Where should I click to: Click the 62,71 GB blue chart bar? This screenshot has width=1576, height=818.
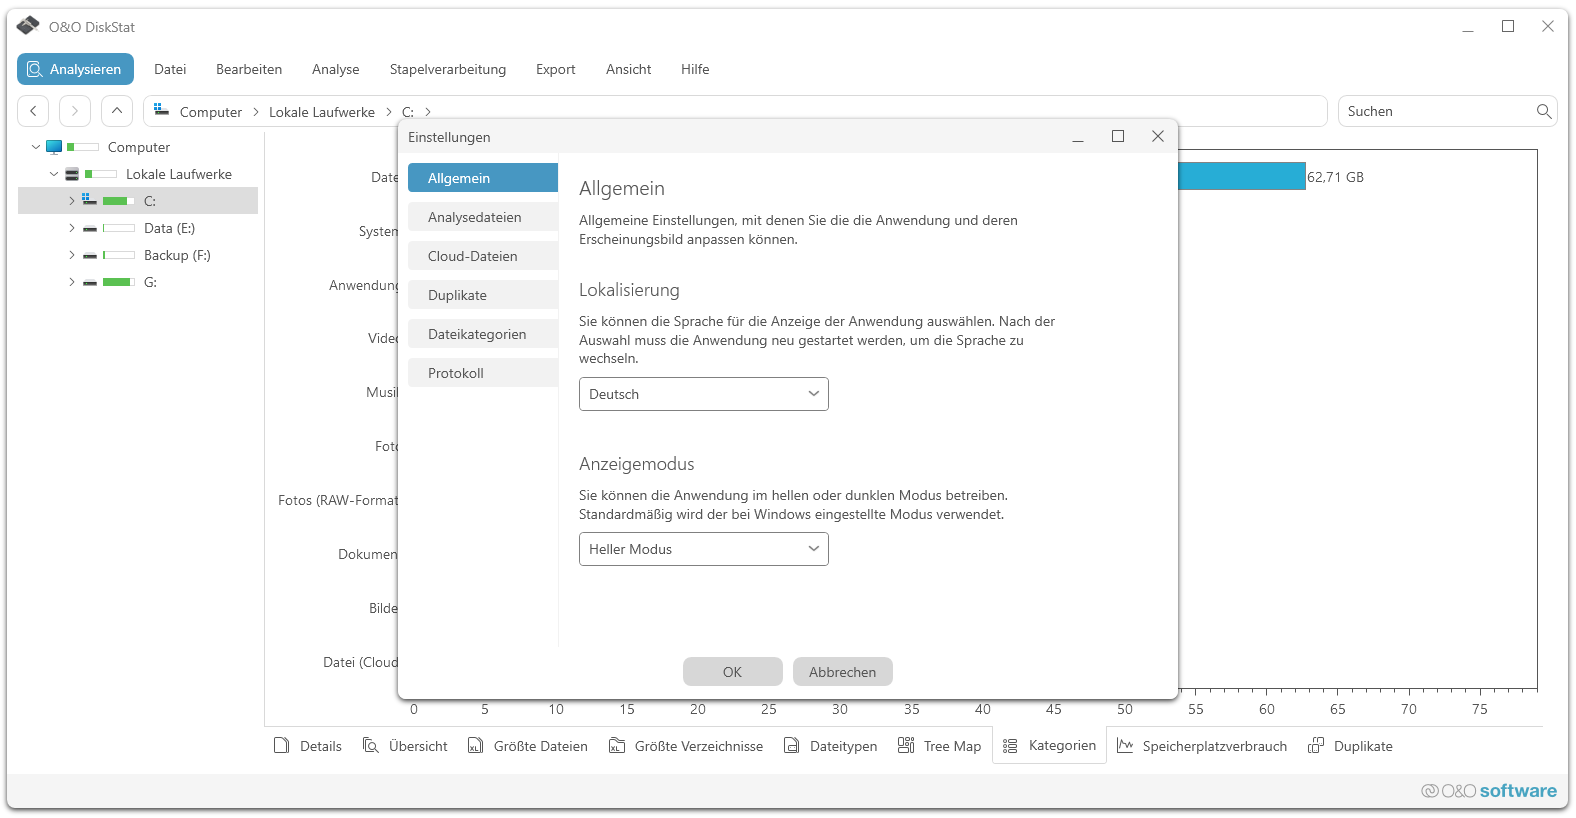click(1242, 177)
